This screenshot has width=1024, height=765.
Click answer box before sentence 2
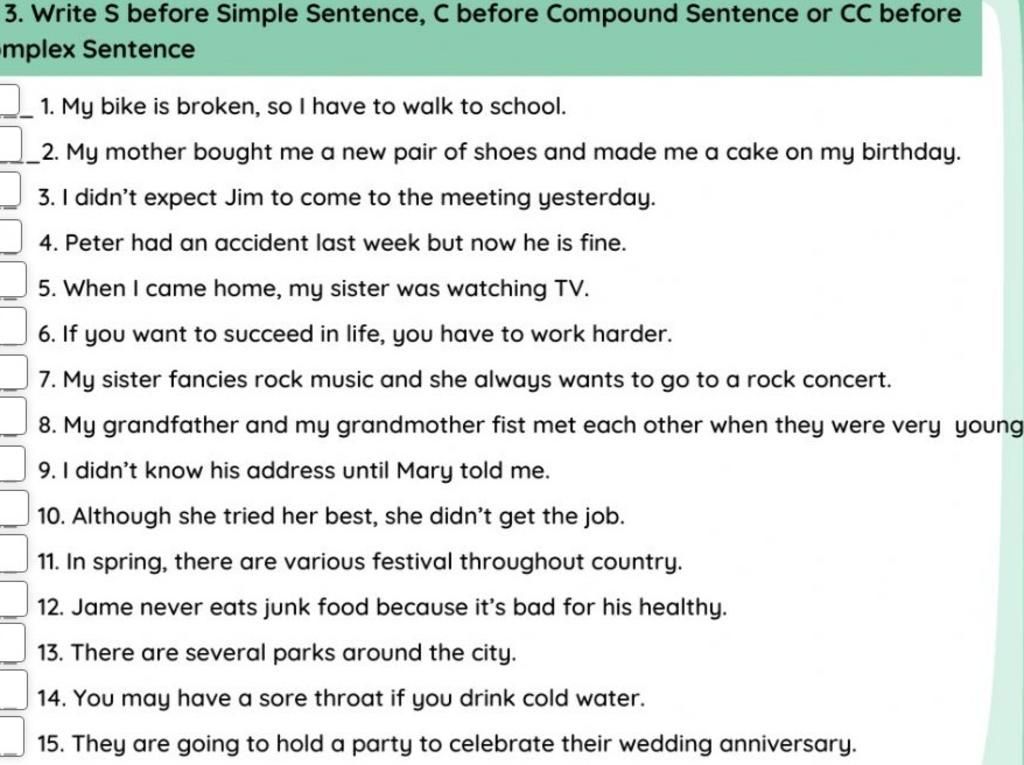(11, 144)
